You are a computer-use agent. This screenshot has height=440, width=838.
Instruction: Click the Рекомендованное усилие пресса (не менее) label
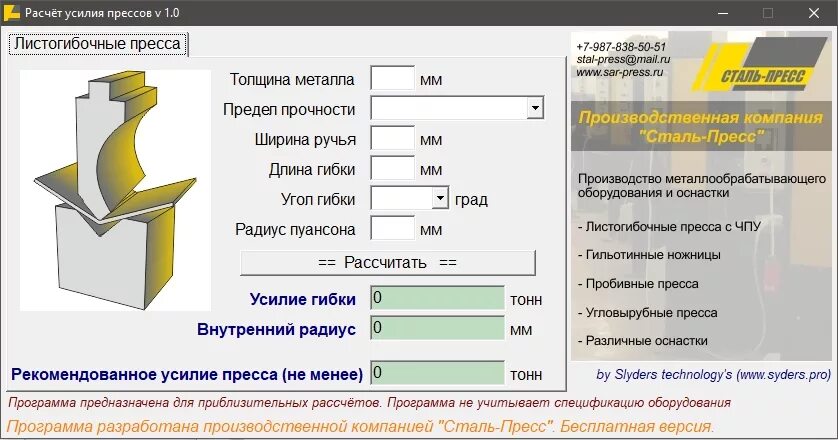point(187,374)
